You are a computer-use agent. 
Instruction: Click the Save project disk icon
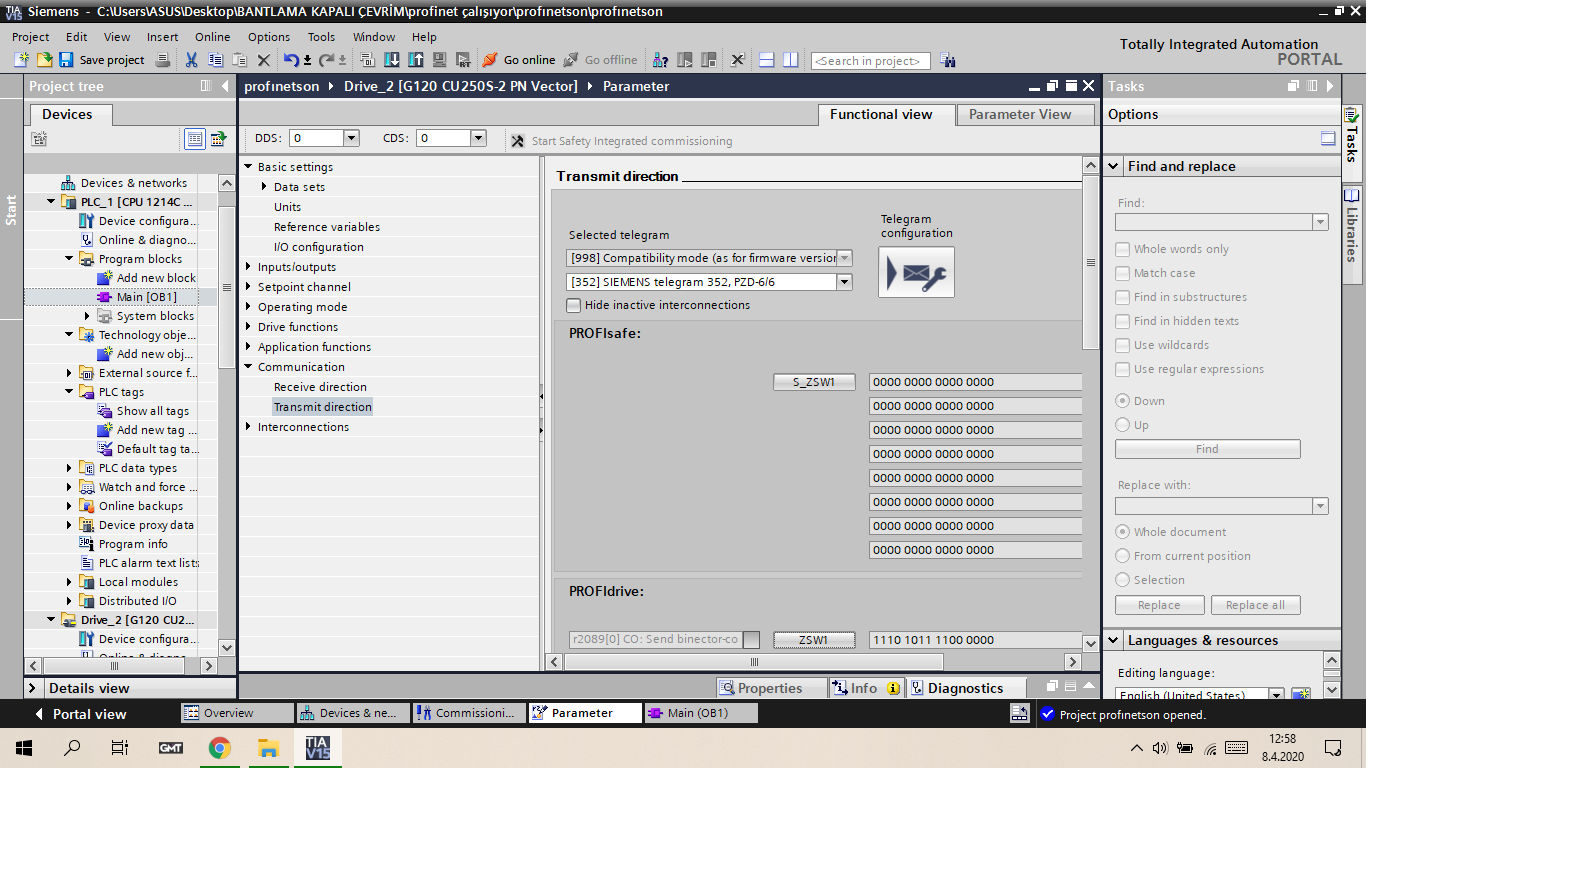coord(66,60)
